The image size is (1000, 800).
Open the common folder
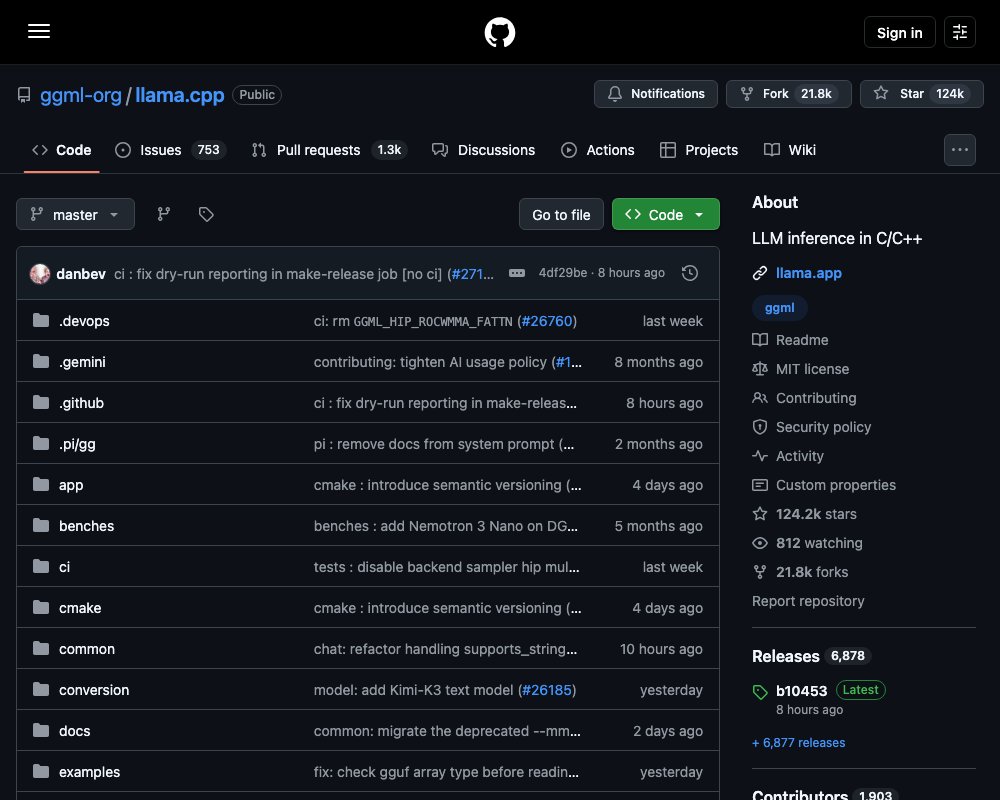pyautogui.click(x=87, y=649)
